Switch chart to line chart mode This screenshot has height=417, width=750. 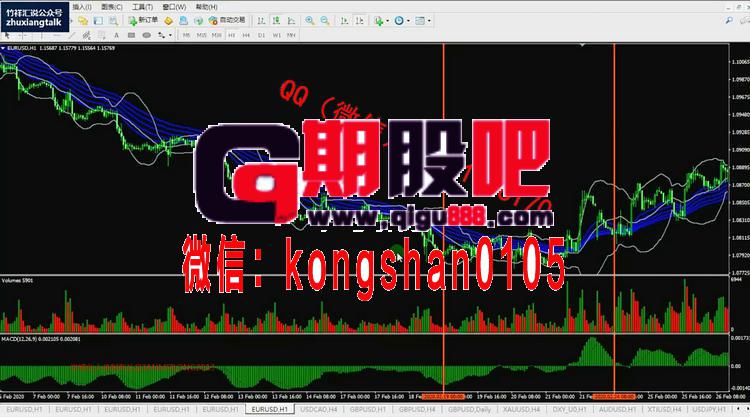click(x=291, y=21)
